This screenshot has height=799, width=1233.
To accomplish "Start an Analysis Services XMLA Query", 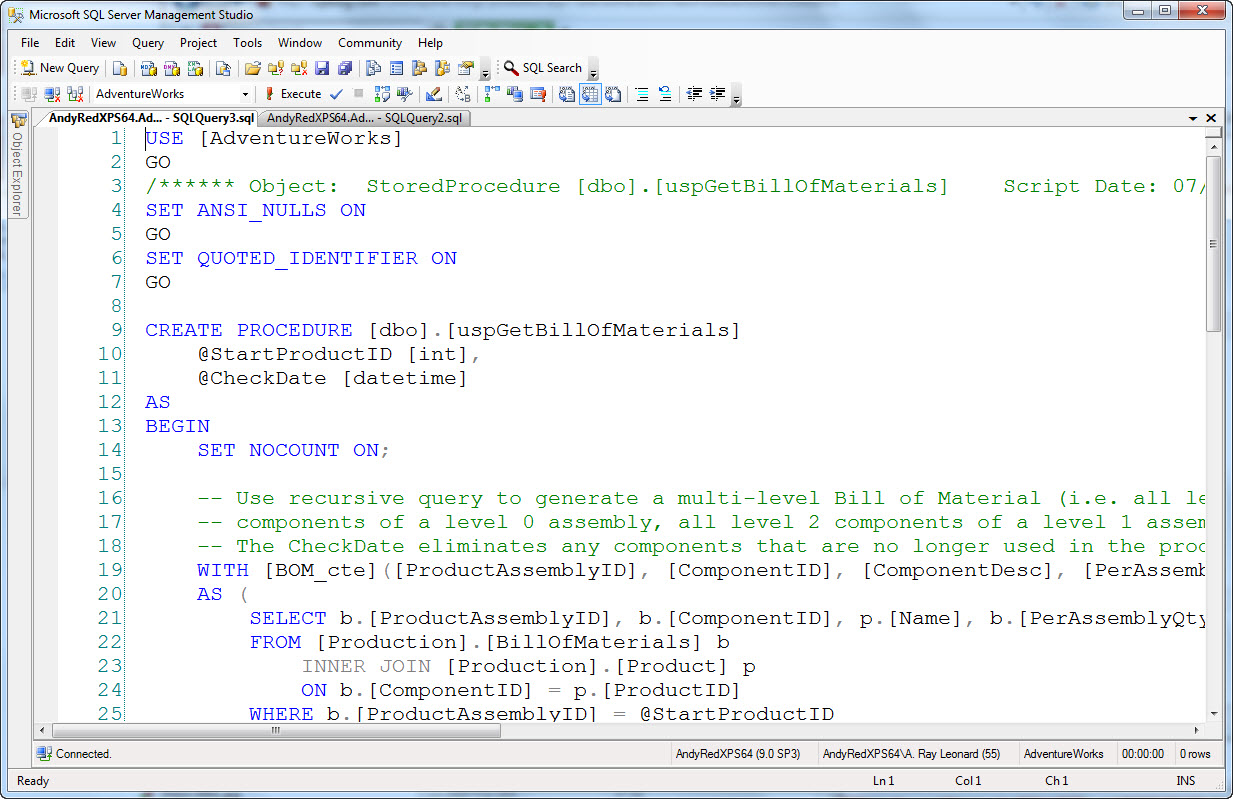I will 195,68.
